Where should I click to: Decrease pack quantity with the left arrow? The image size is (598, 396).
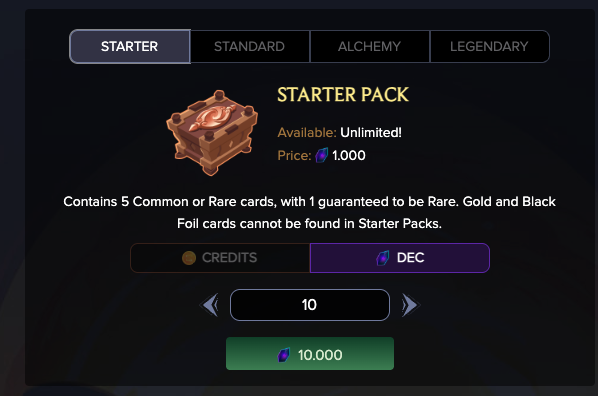point(210,305)
